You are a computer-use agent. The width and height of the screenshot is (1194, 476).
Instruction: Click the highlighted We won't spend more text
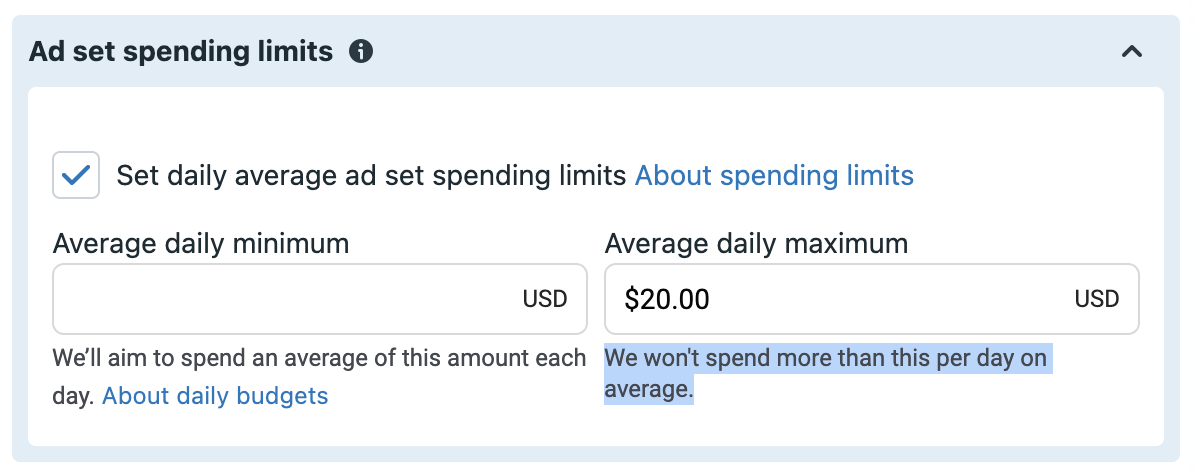pos(828,358)
